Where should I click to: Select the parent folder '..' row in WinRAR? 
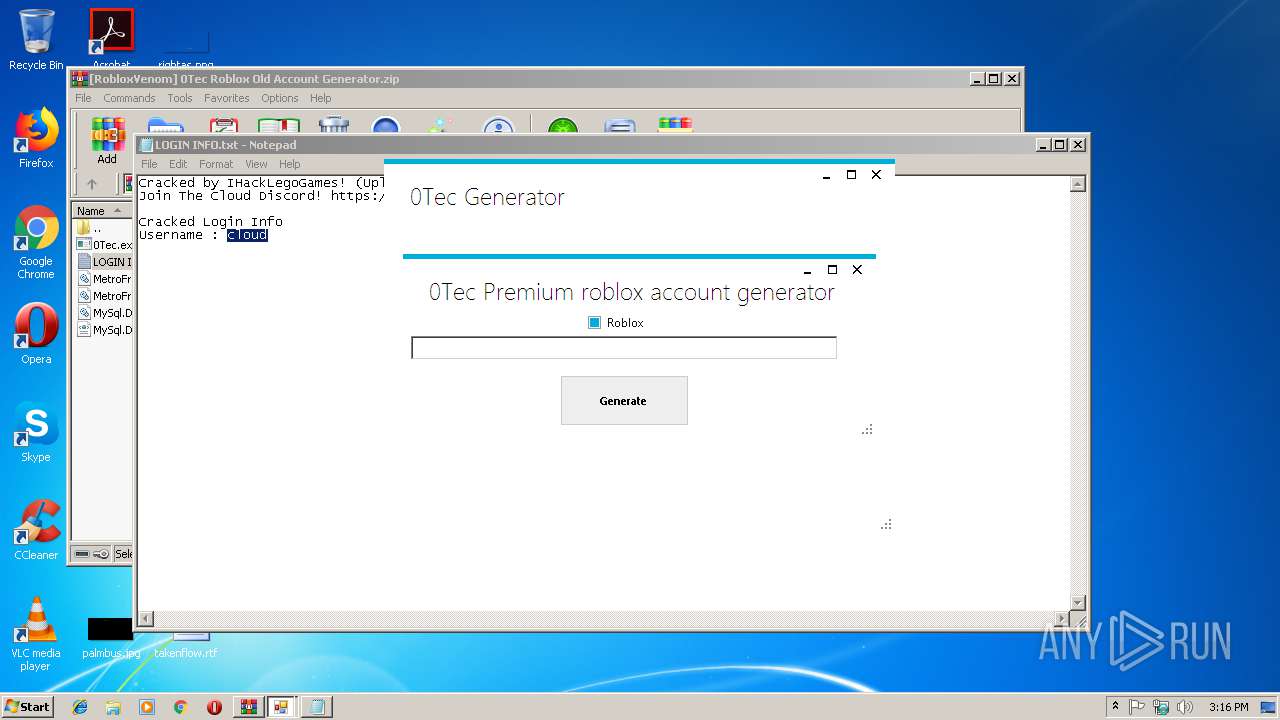104,228
